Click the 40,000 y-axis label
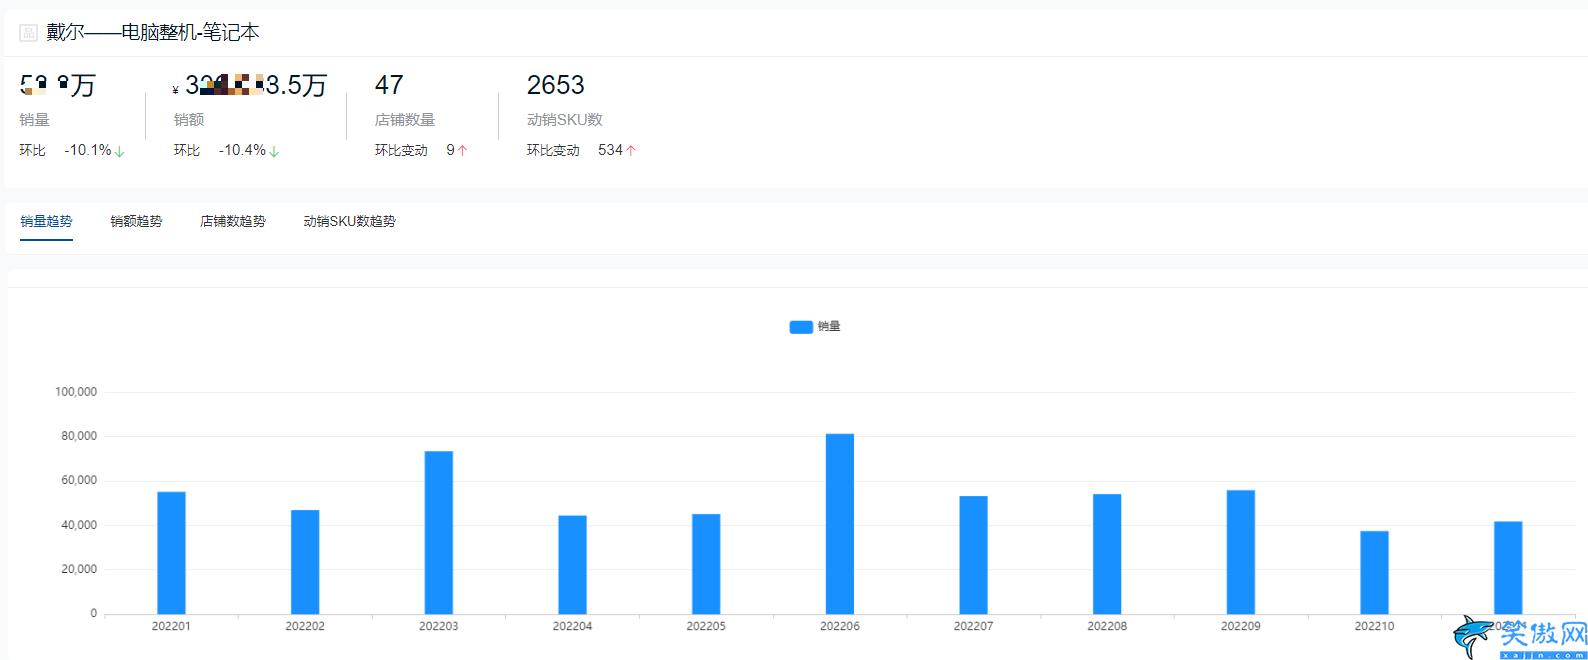1588x660 pixels. click(79, 526)
